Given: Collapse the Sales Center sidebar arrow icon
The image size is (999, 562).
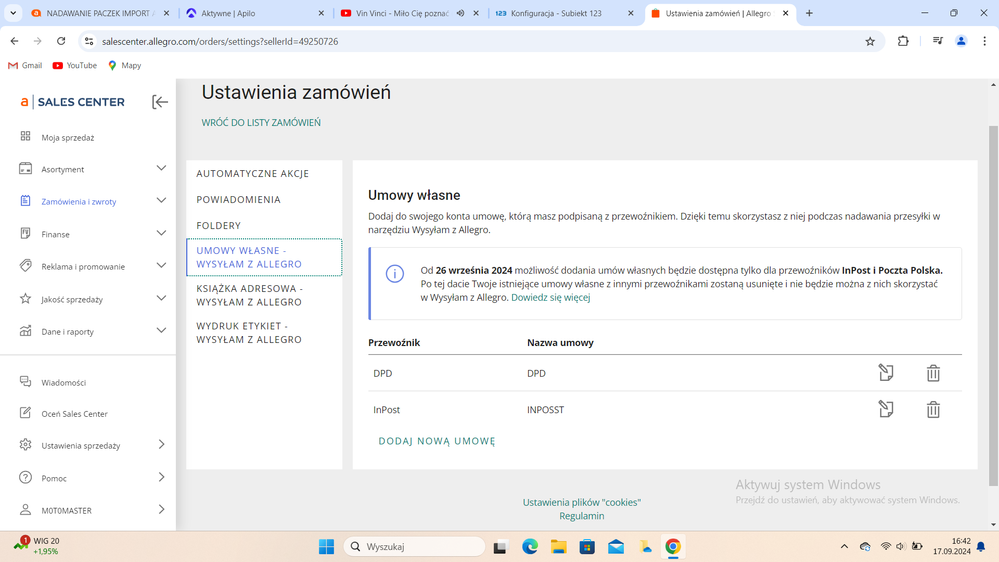Looking at the screenshot, I should (x=160, y=102).
